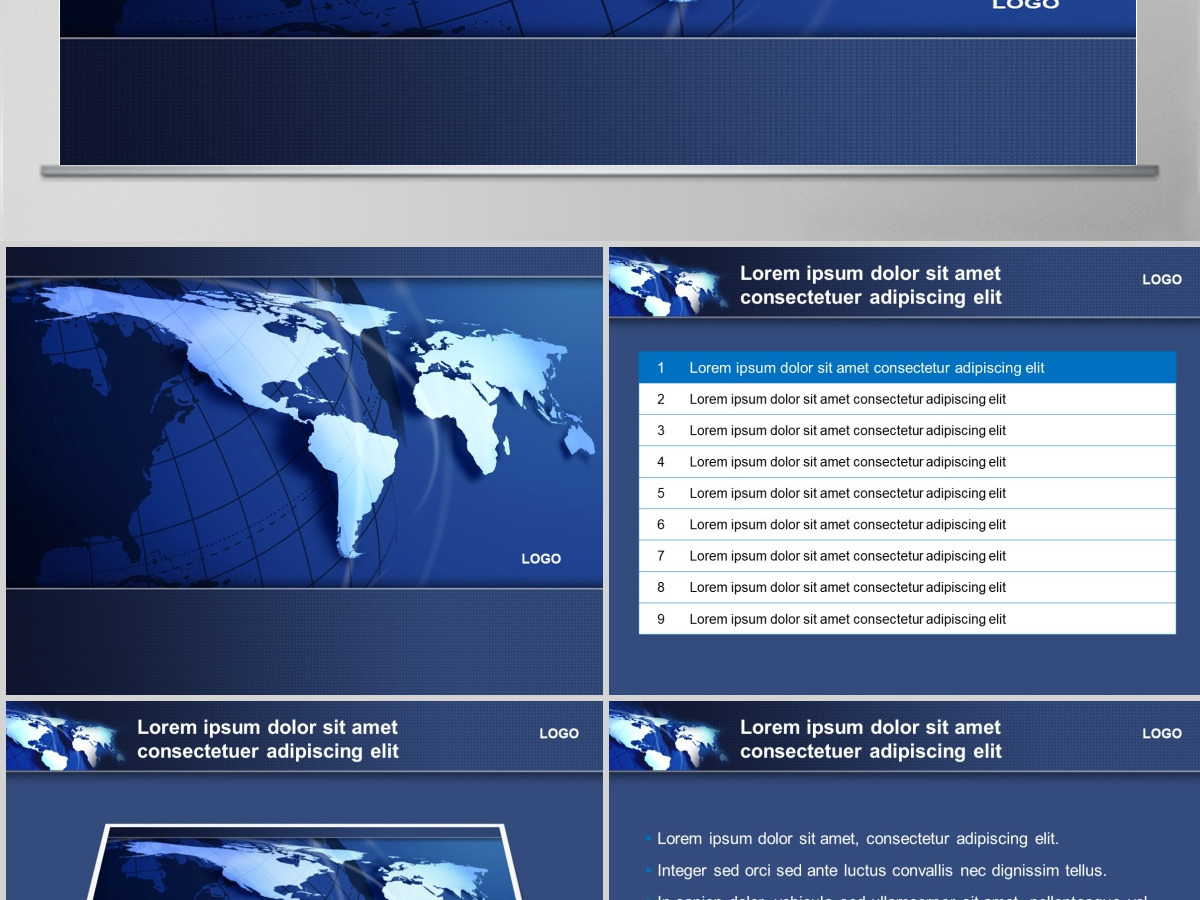The image size is (1200, 900).
Task: Click LOGO on the numbered table slide
Action: [1162, 280]
